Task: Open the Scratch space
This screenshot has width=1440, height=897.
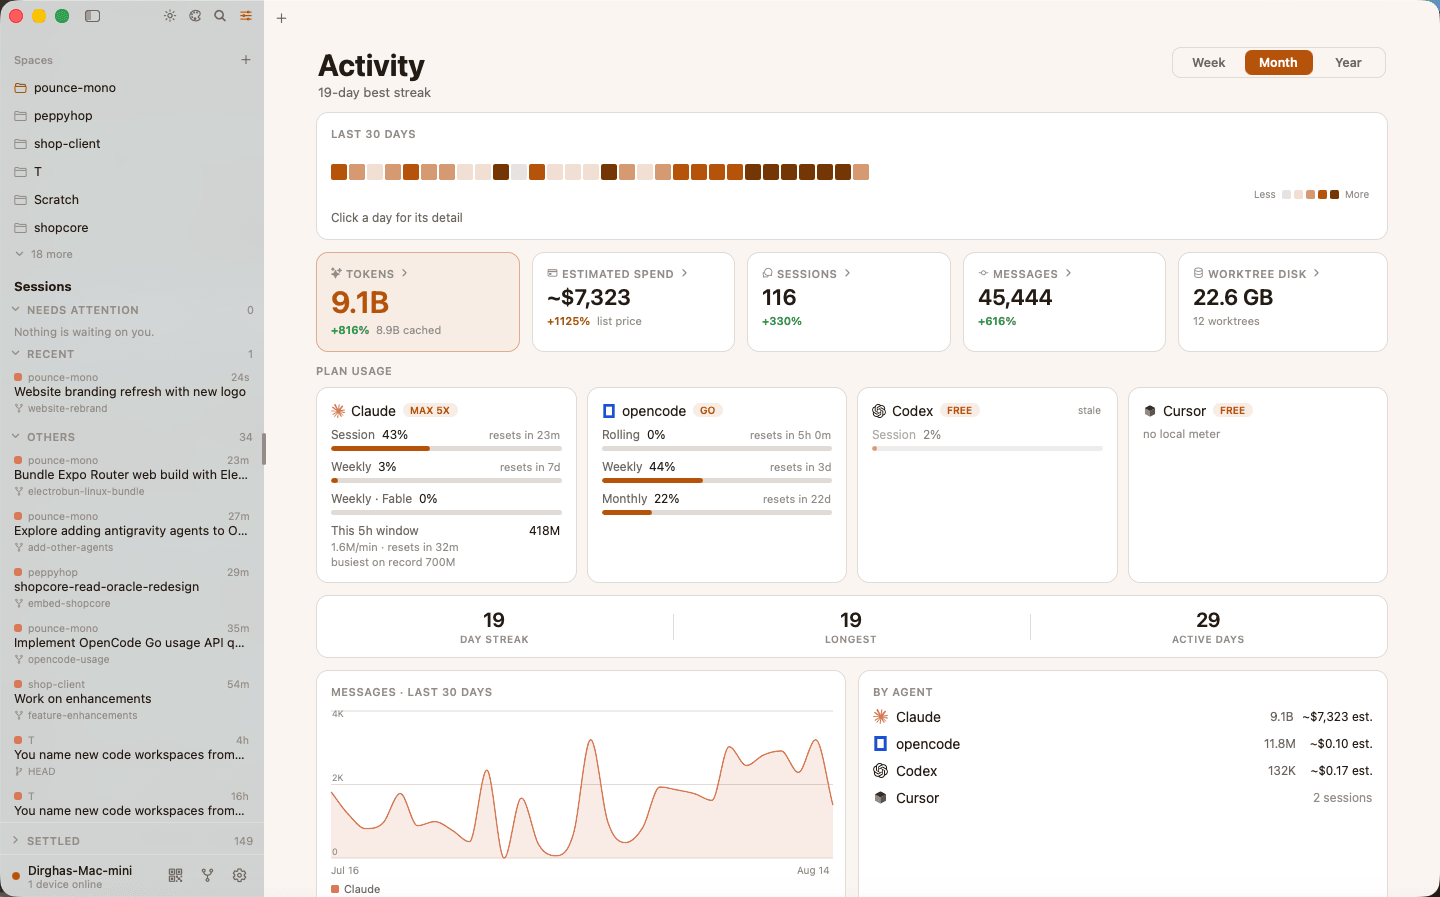Action: (132, 200)
